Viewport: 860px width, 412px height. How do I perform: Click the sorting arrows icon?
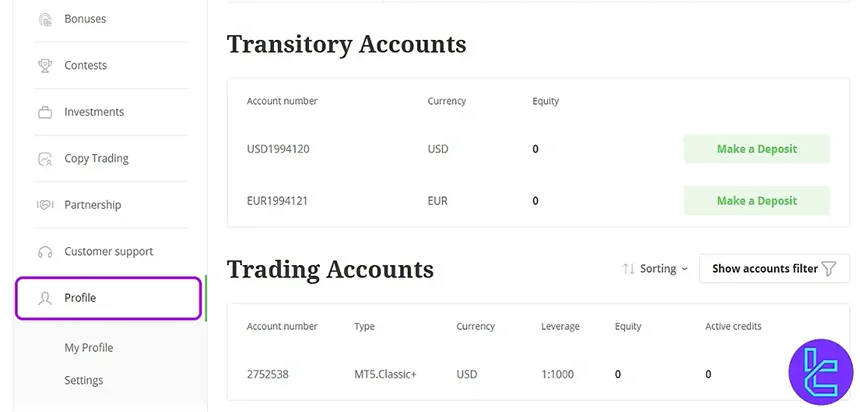coord(628,268)
